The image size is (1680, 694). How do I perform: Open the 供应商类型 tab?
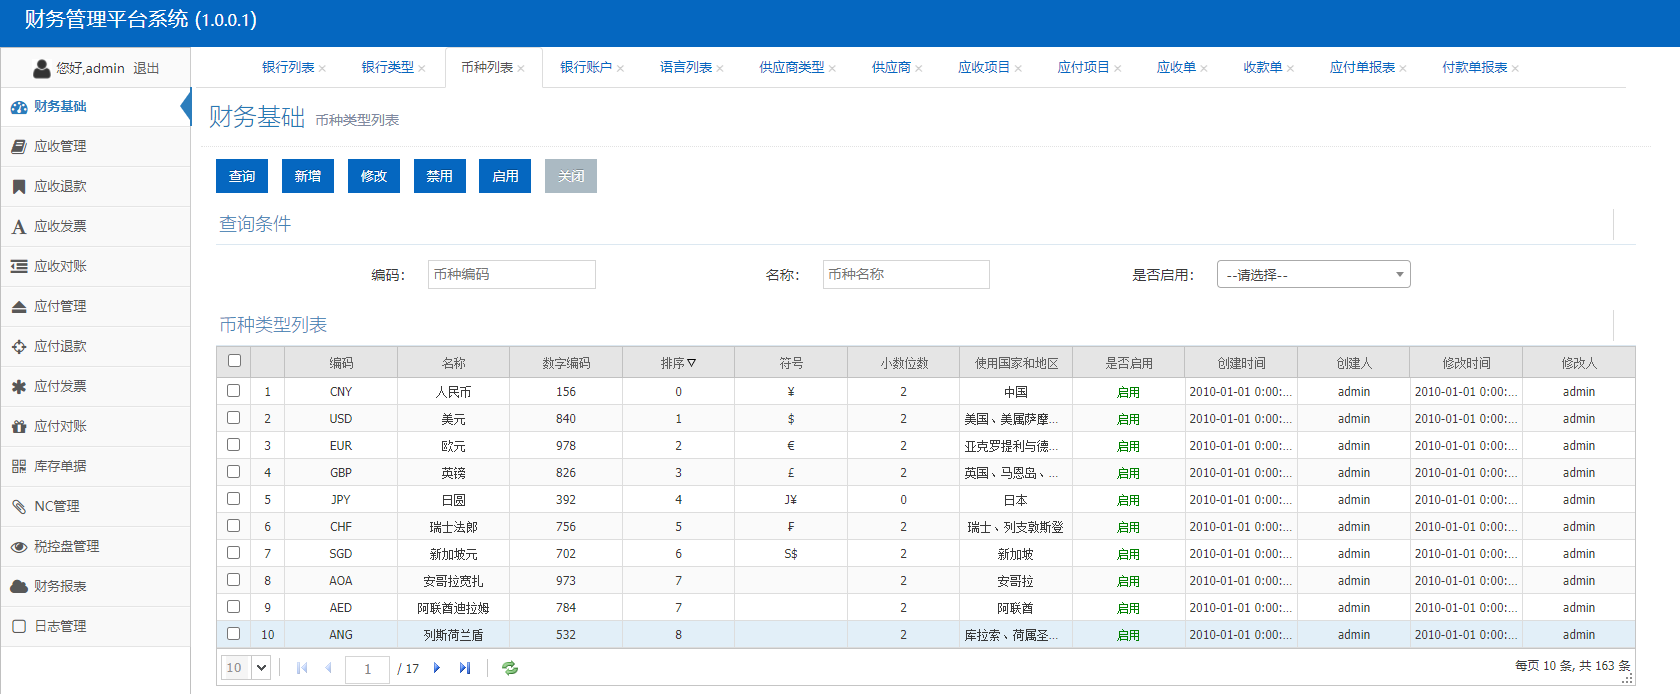click(791, 67)
